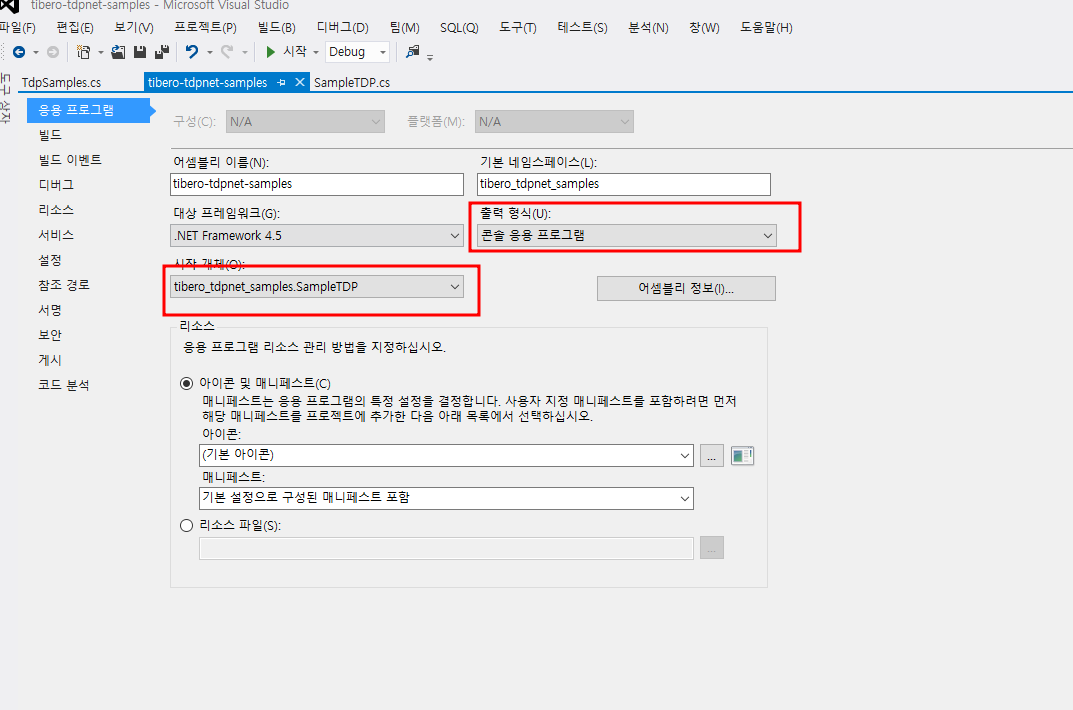Open the 빌드(B) menu

276,27
